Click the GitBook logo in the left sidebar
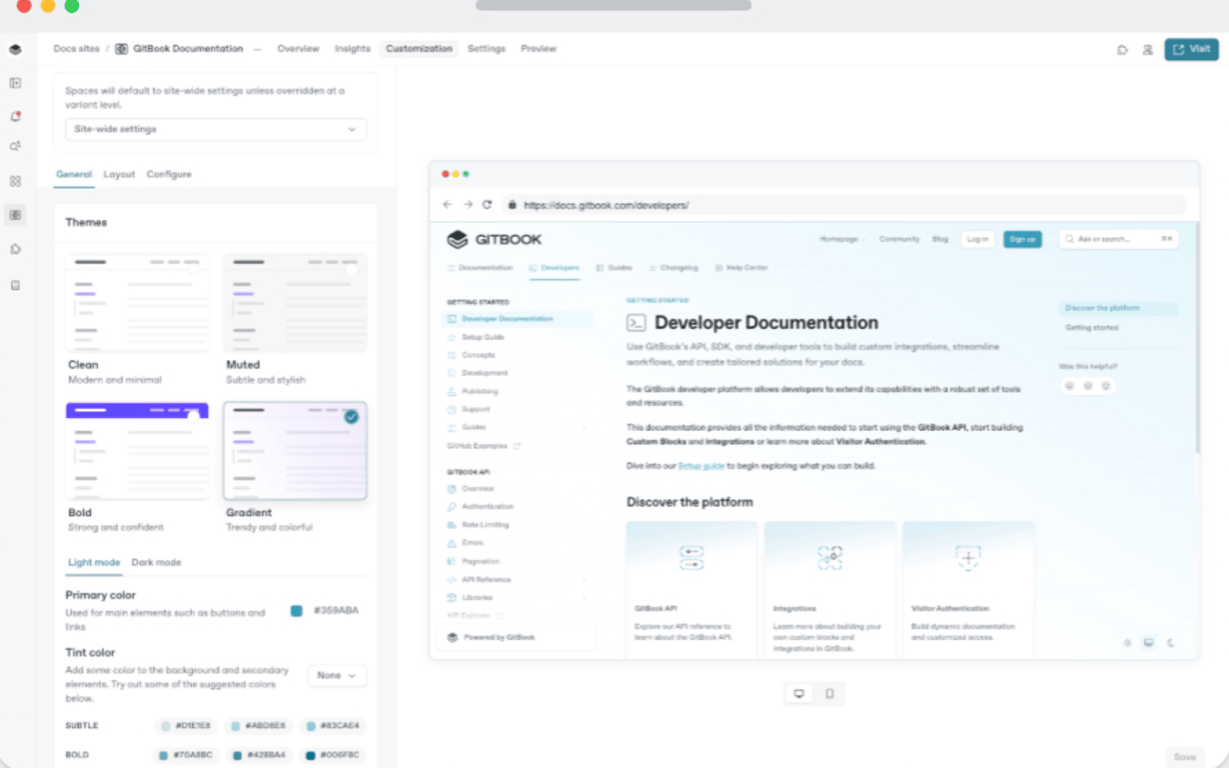This screenshot has width=1229, height=768. pos(15,49)
